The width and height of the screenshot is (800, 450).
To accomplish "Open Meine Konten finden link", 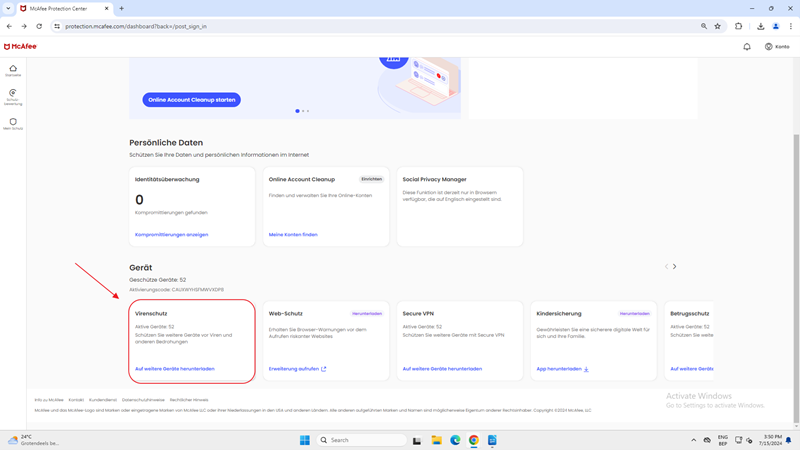I will [x=293, y=235].
